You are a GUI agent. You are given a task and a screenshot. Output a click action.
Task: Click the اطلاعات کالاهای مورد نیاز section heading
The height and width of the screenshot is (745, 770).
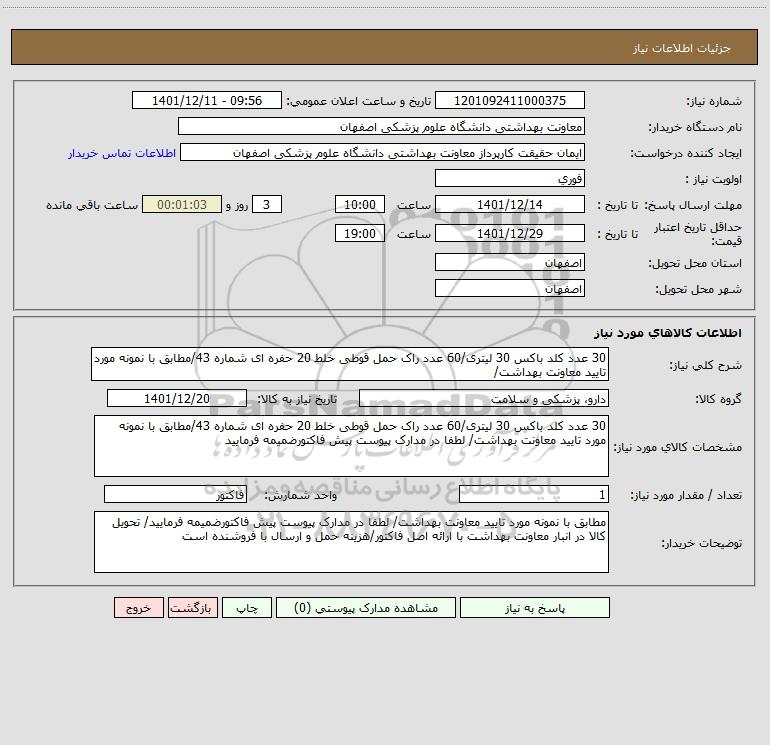point(668,333)
